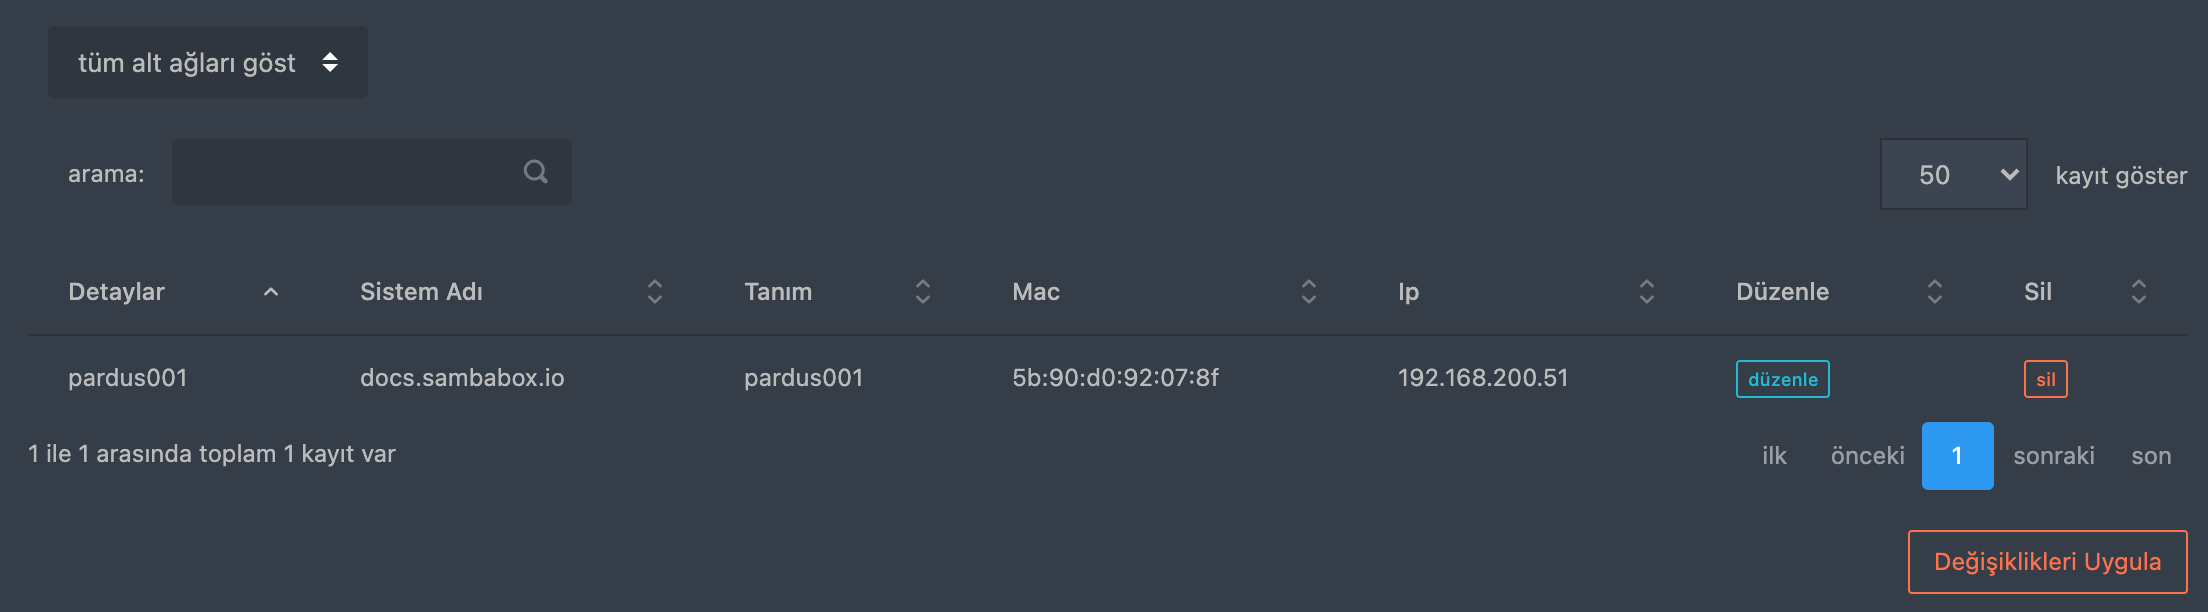Screen dimensions: 2208x612
Task: Sort the Sil column
Action: click(2138, 292)
